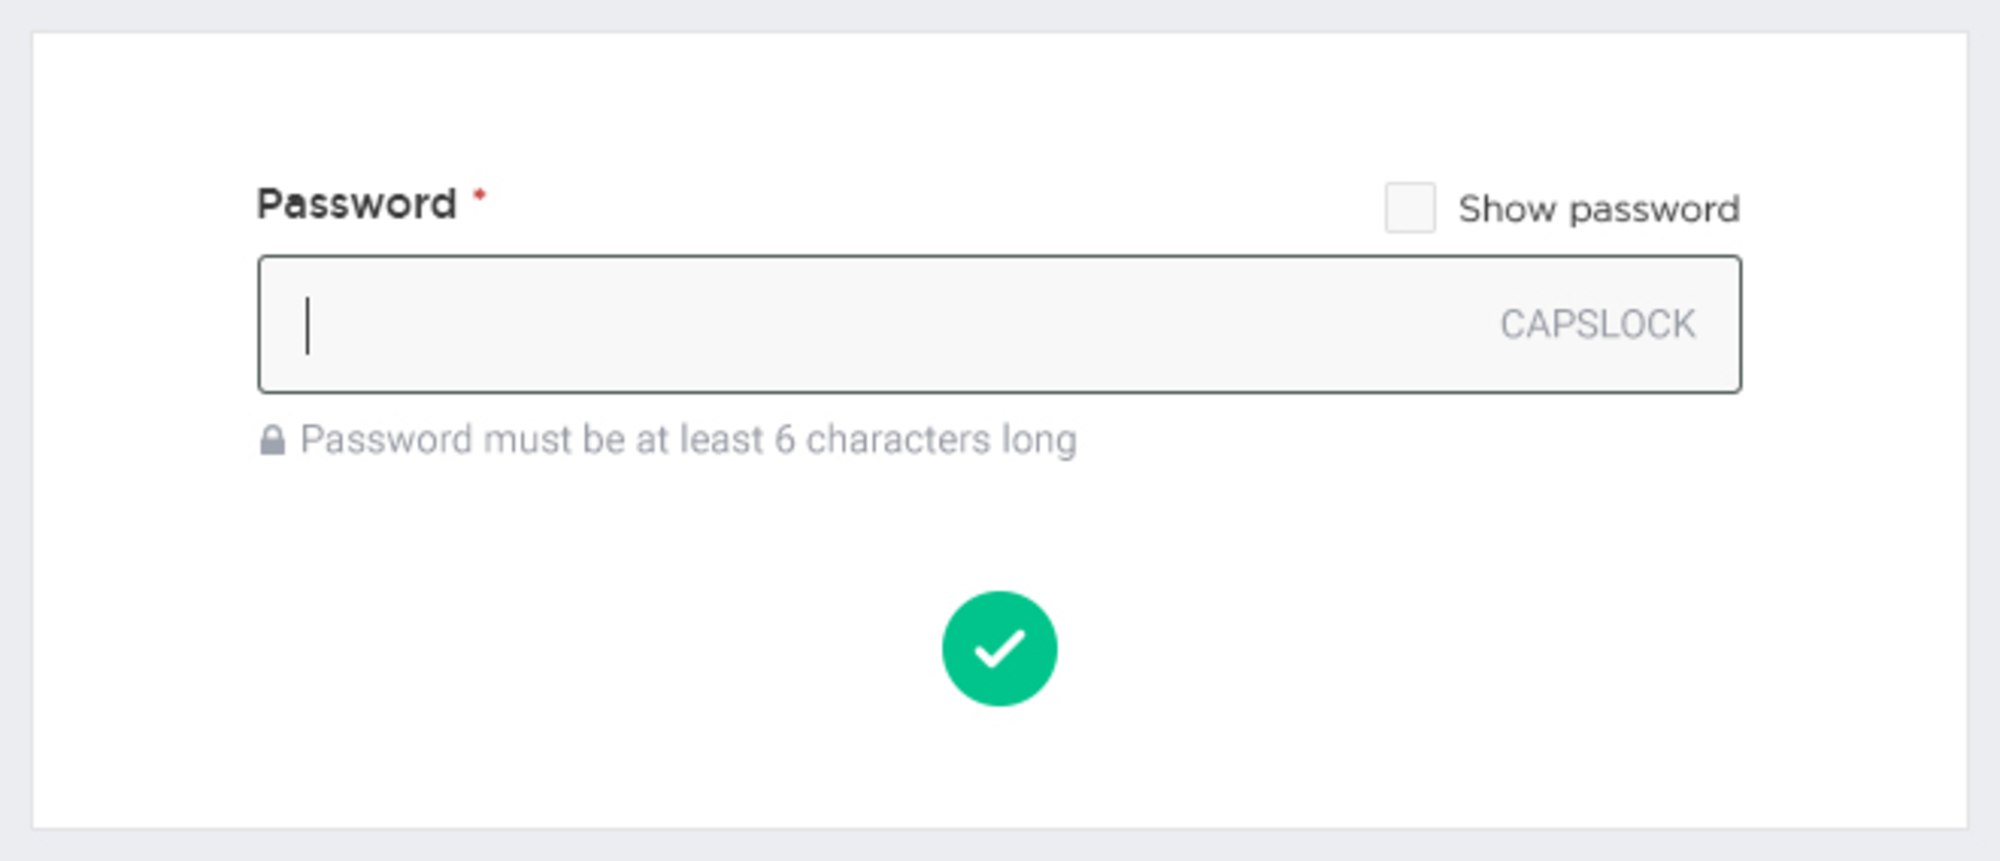Viewport: 2000px width, 861px height.
Task: Click the CAPSLOCK indicator inside the field
Action: (x=1597, y=324)
